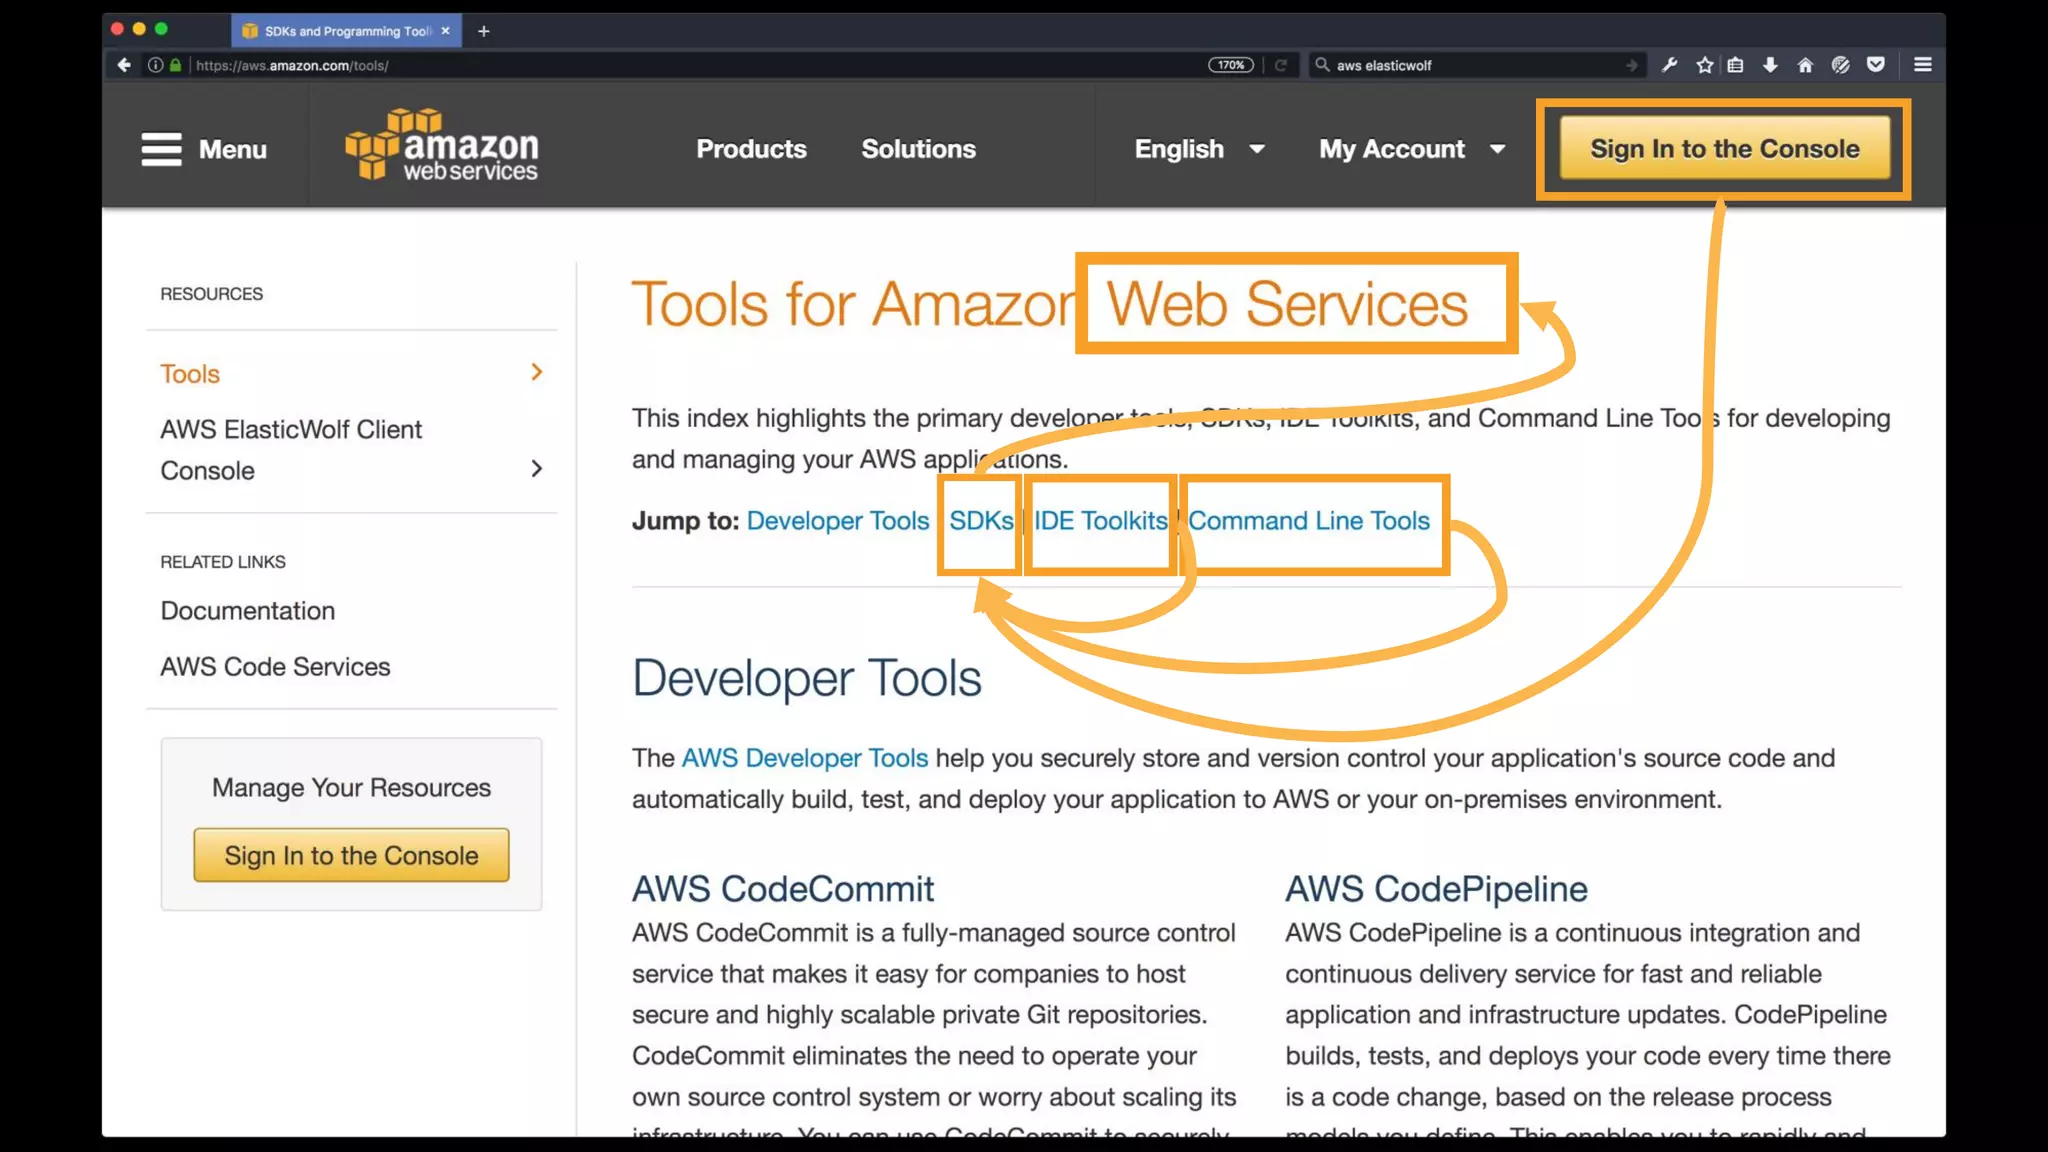Click the 'Manage Your Resources' label
Screen dimensions: 2048x1152
[x=351, y=787]
